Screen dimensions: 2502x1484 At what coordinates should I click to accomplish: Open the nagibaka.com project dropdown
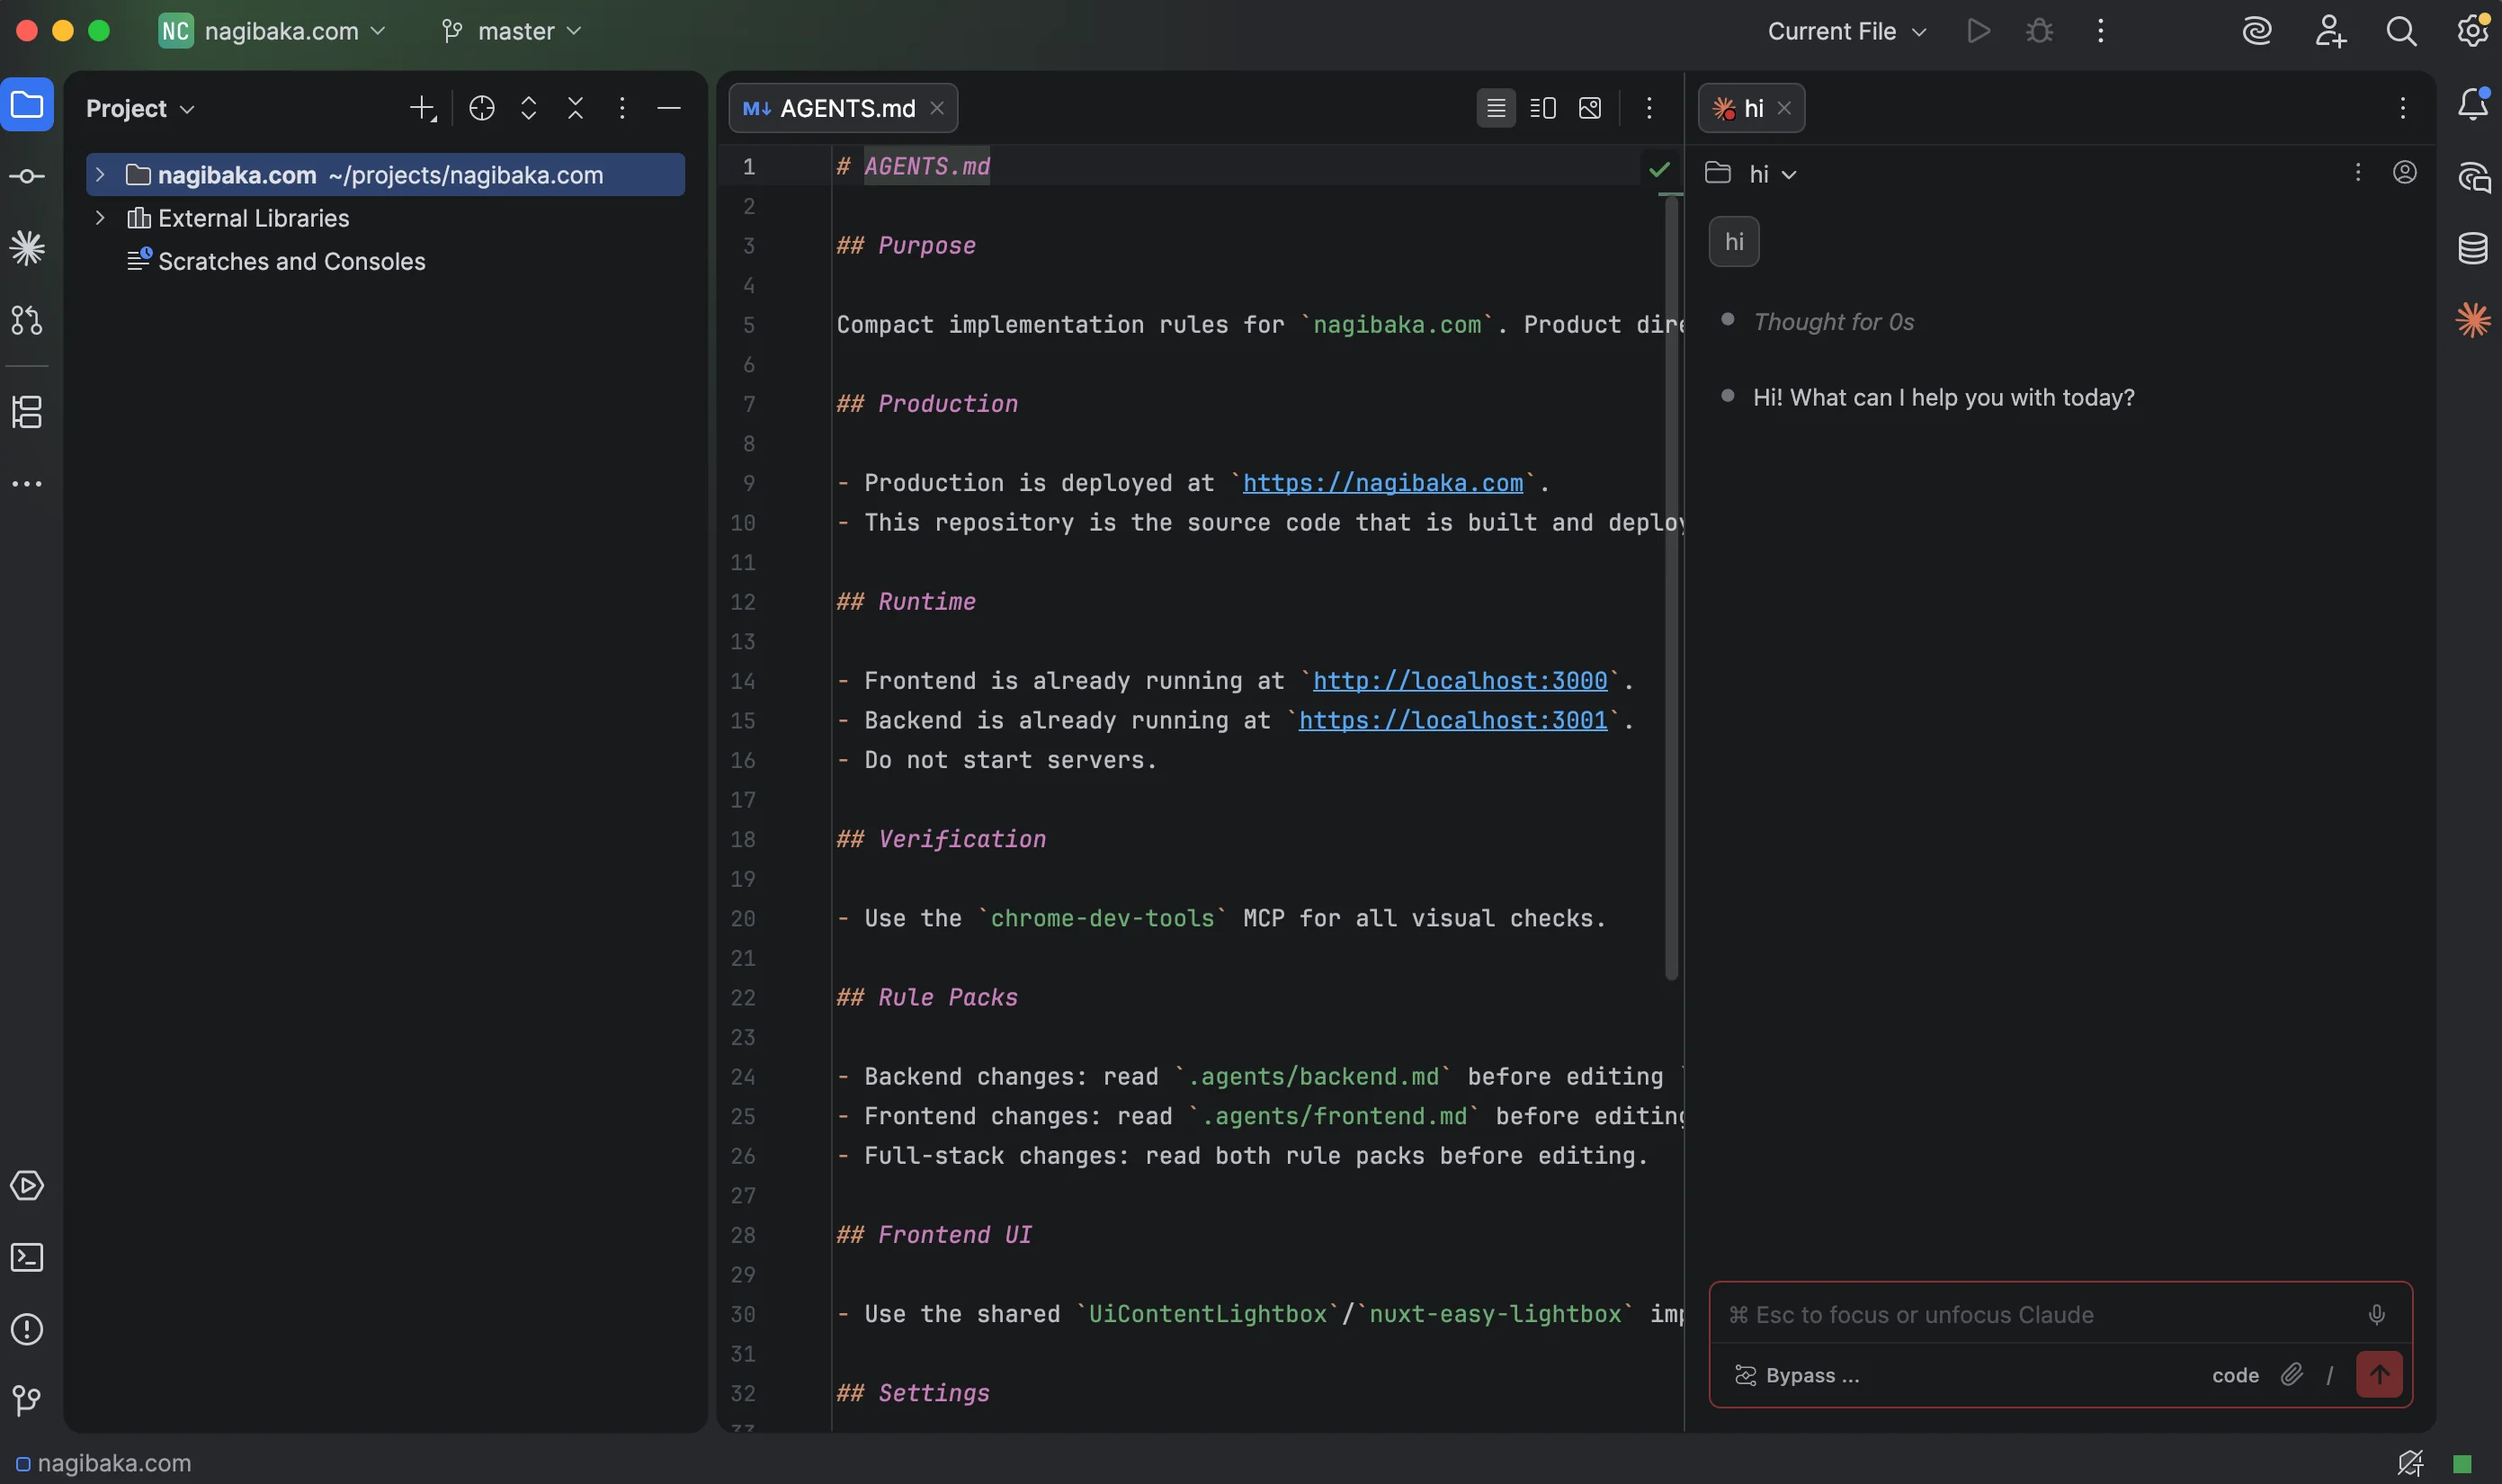pyautogui.click(x=272, y=31)
